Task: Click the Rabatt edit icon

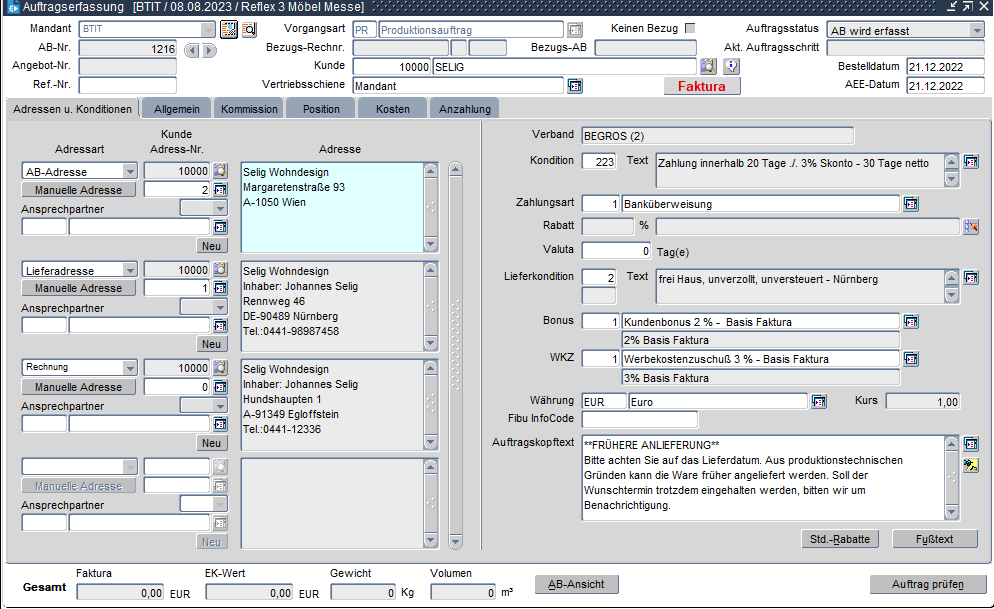Action: point(970,227)
